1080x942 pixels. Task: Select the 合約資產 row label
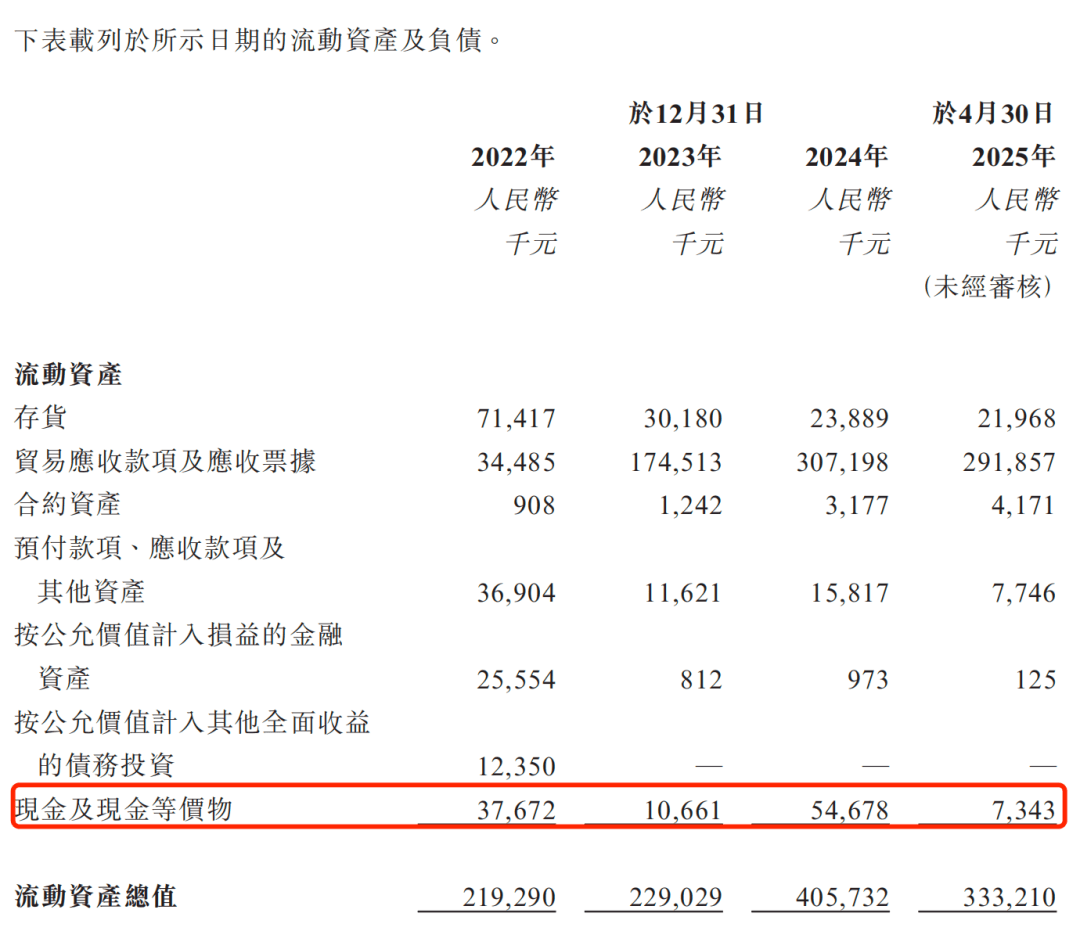[x=68, y=504]
